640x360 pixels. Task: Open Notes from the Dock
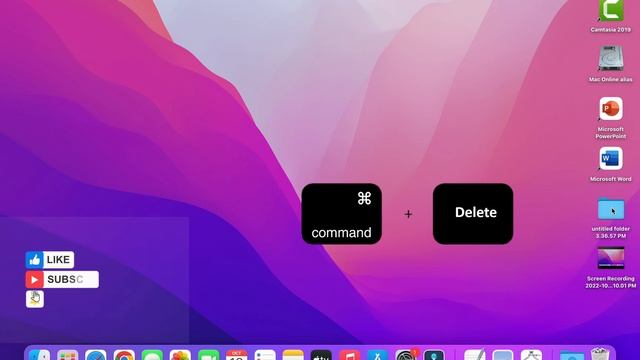pyautogui.click(x=293, y=355)
